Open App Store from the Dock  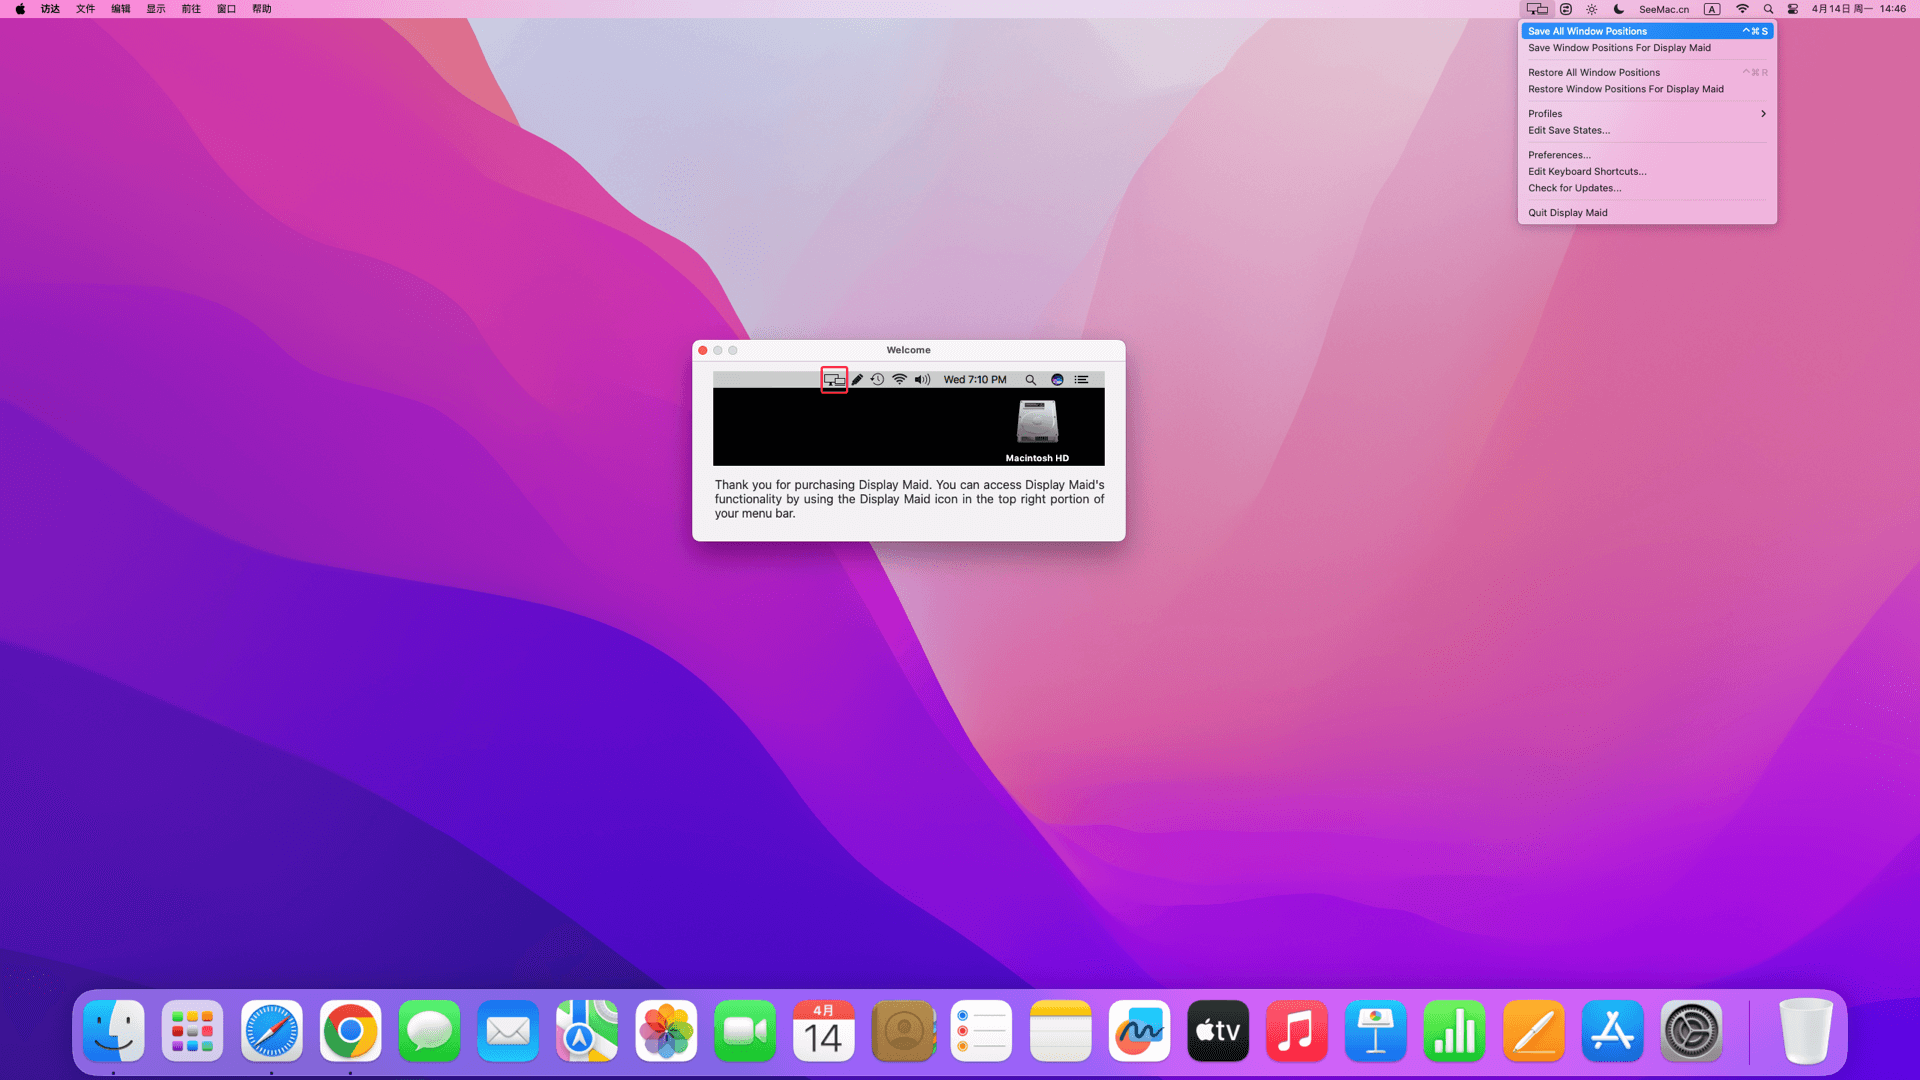(x=1612, y=1031)
